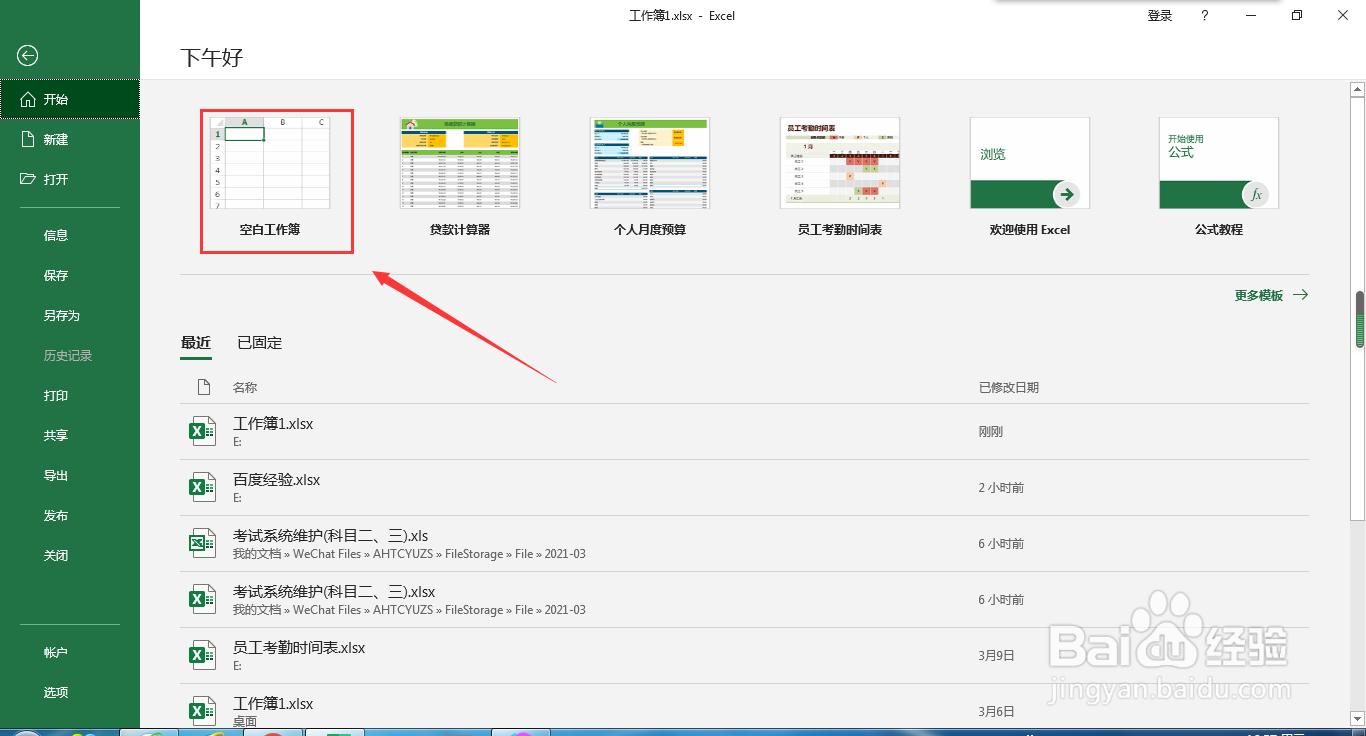Open the 打印 (Print) section
The image size is (1366, 736).
tap(56, 395)
